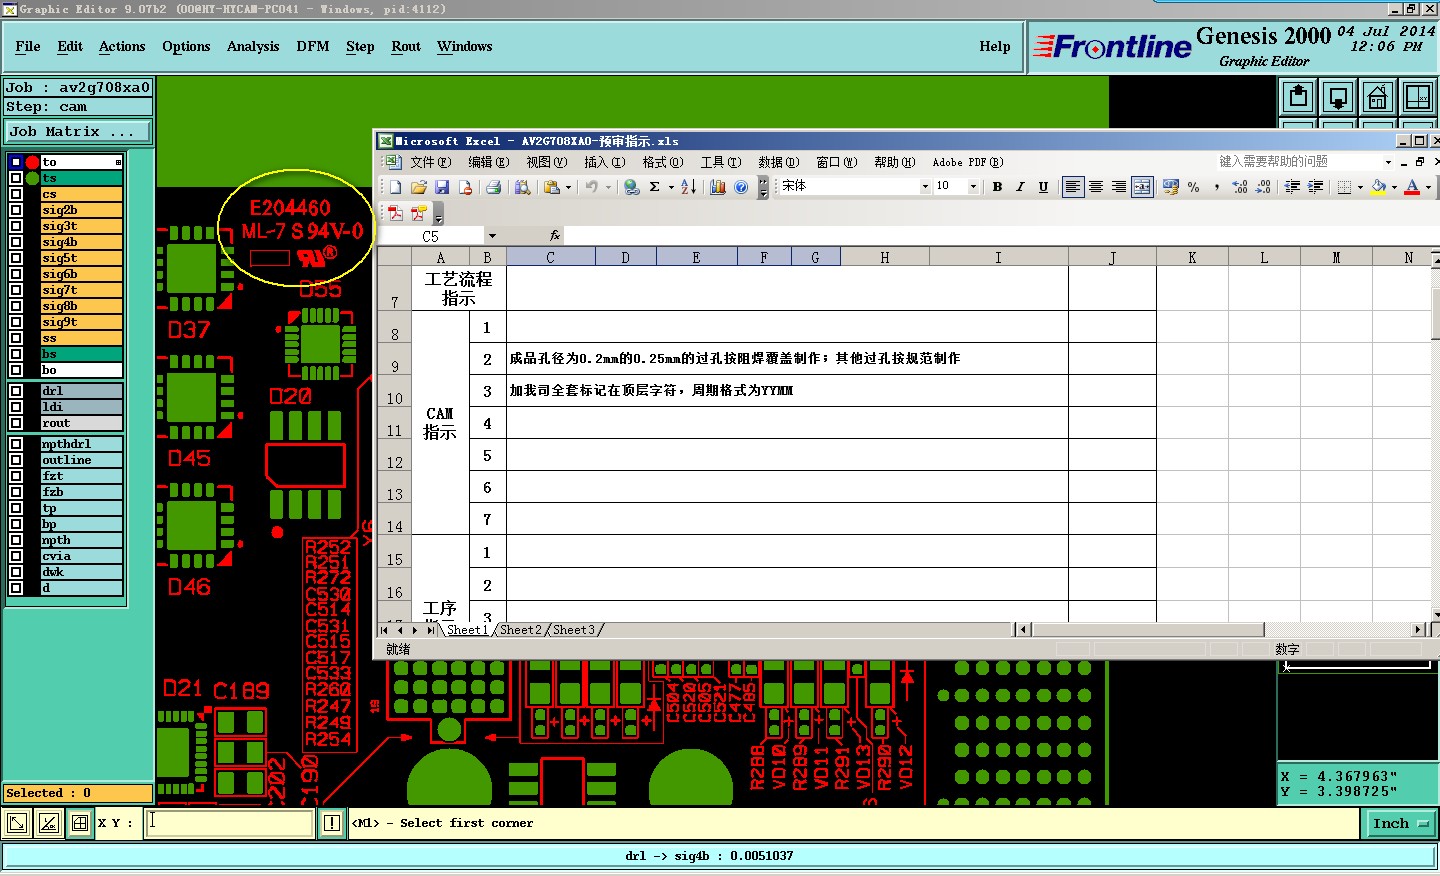Click the Font Color red A swatch in Excel

[x=1412, y=187]
